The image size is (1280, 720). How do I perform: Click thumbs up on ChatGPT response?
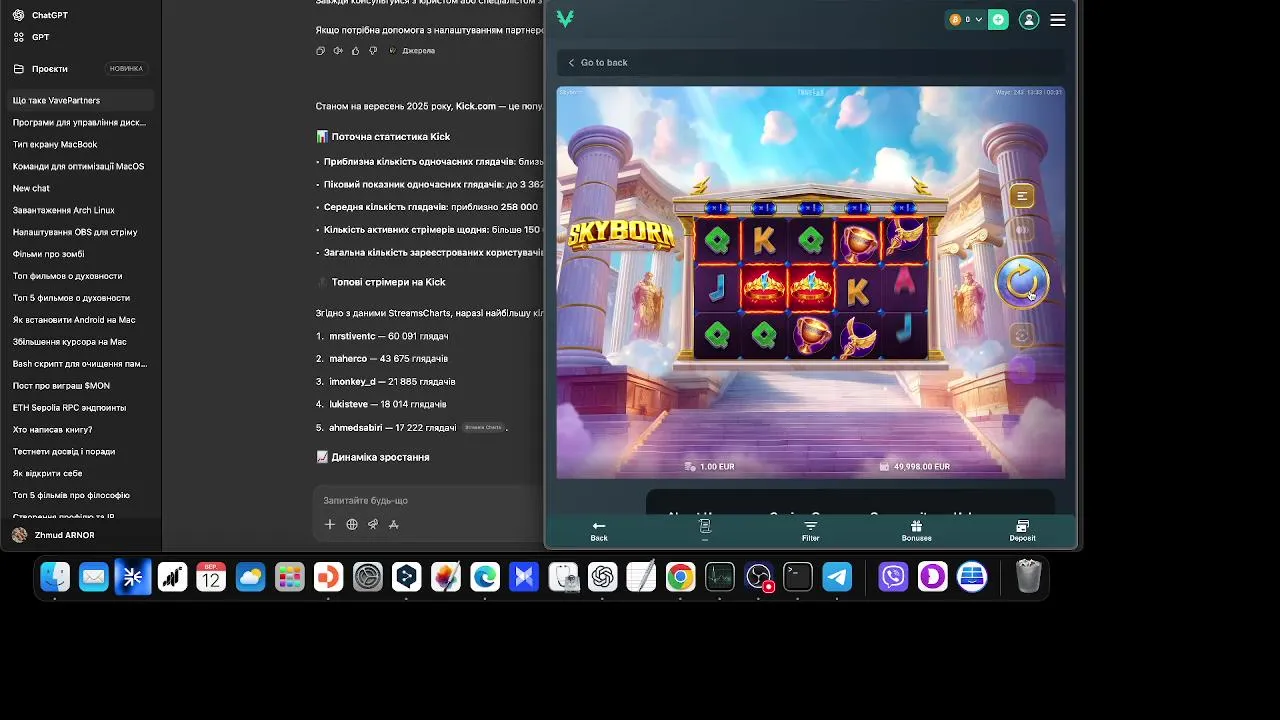355,50
